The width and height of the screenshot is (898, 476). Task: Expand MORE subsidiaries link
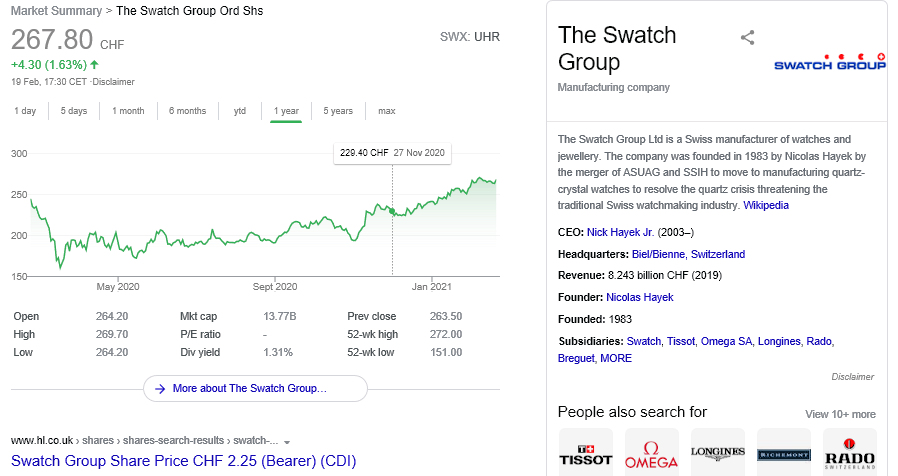(x=616, y=358)
